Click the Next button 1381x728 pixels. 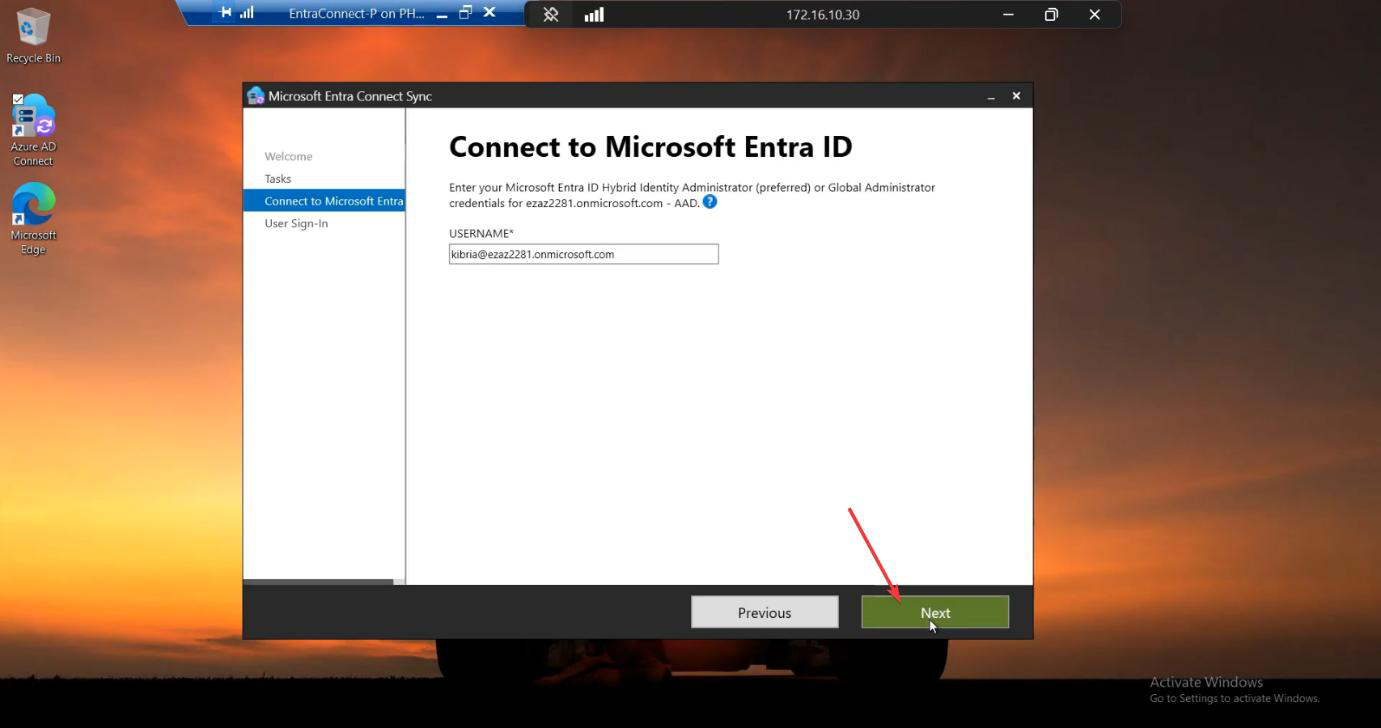[935, 612]
